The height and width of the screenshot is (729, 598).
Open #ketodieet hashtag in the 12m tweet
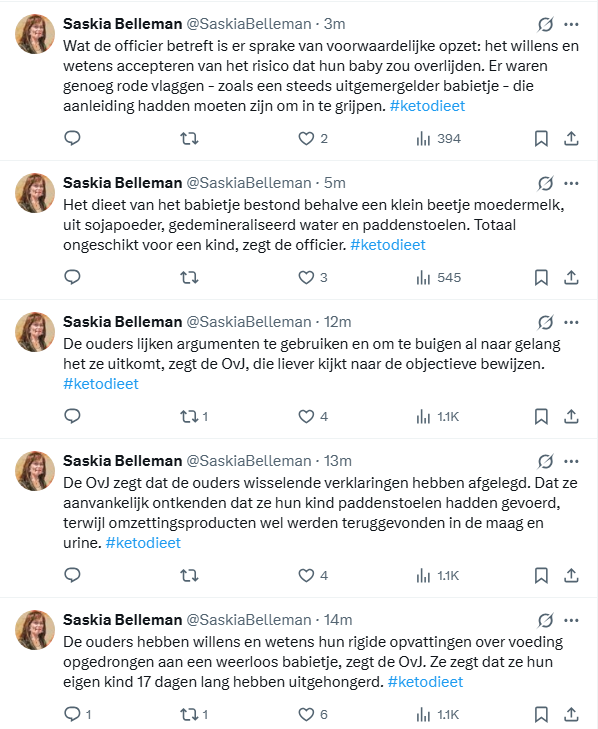click(x=101, y=384)
